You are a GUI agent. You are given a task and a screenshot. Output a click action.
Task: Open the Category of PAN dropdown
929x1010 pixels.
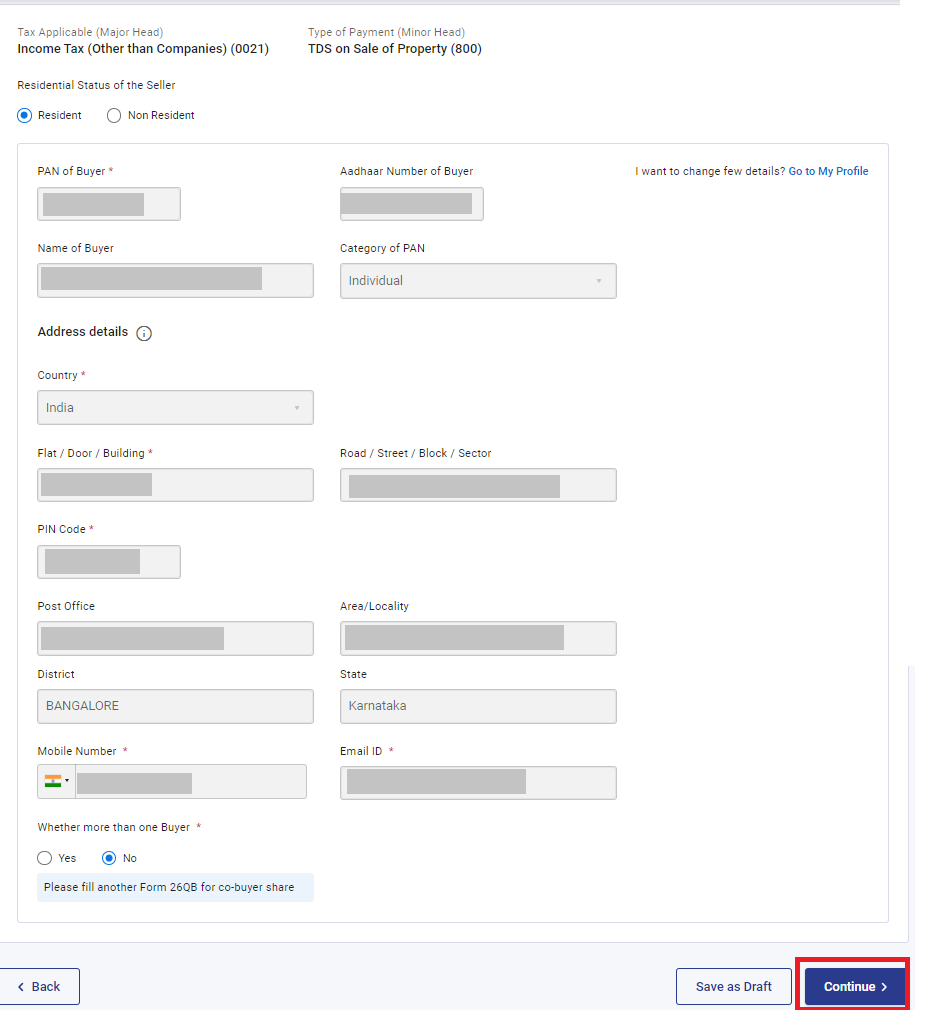(478, 281)
